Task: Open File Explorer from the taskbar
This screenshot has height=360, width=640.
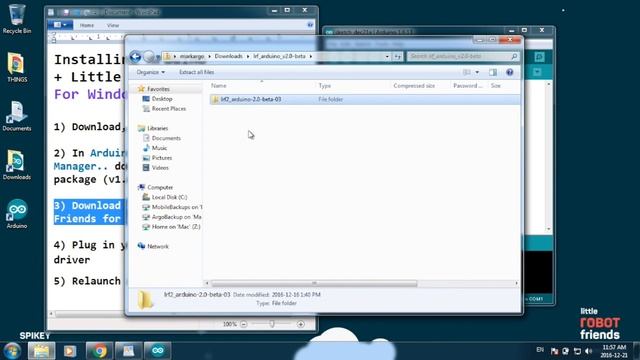Action: point(41,351)
